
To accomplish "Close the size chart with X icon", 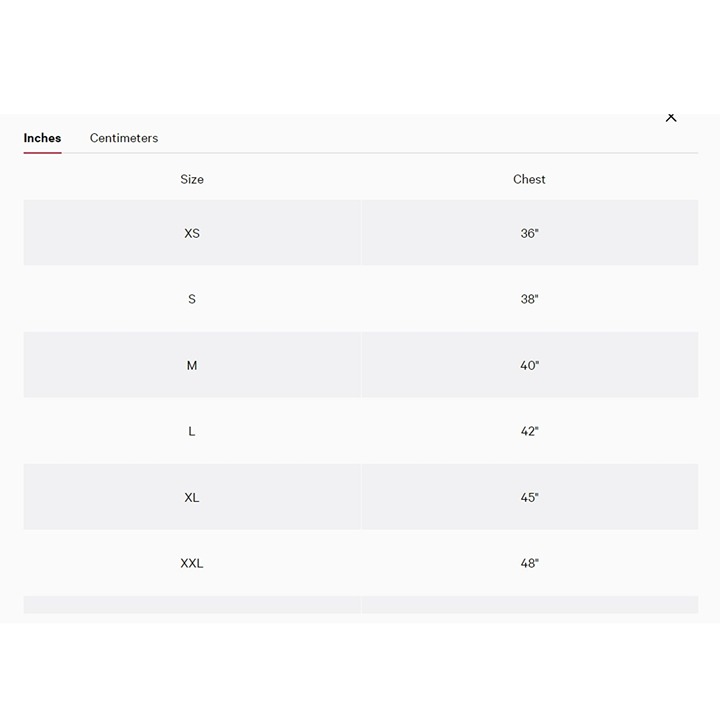I will click(671, 118).
